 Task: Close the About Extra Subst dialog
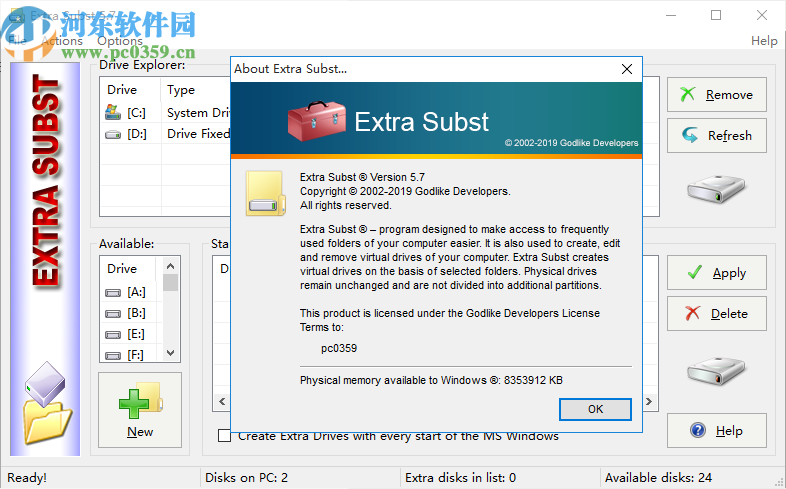627,69
